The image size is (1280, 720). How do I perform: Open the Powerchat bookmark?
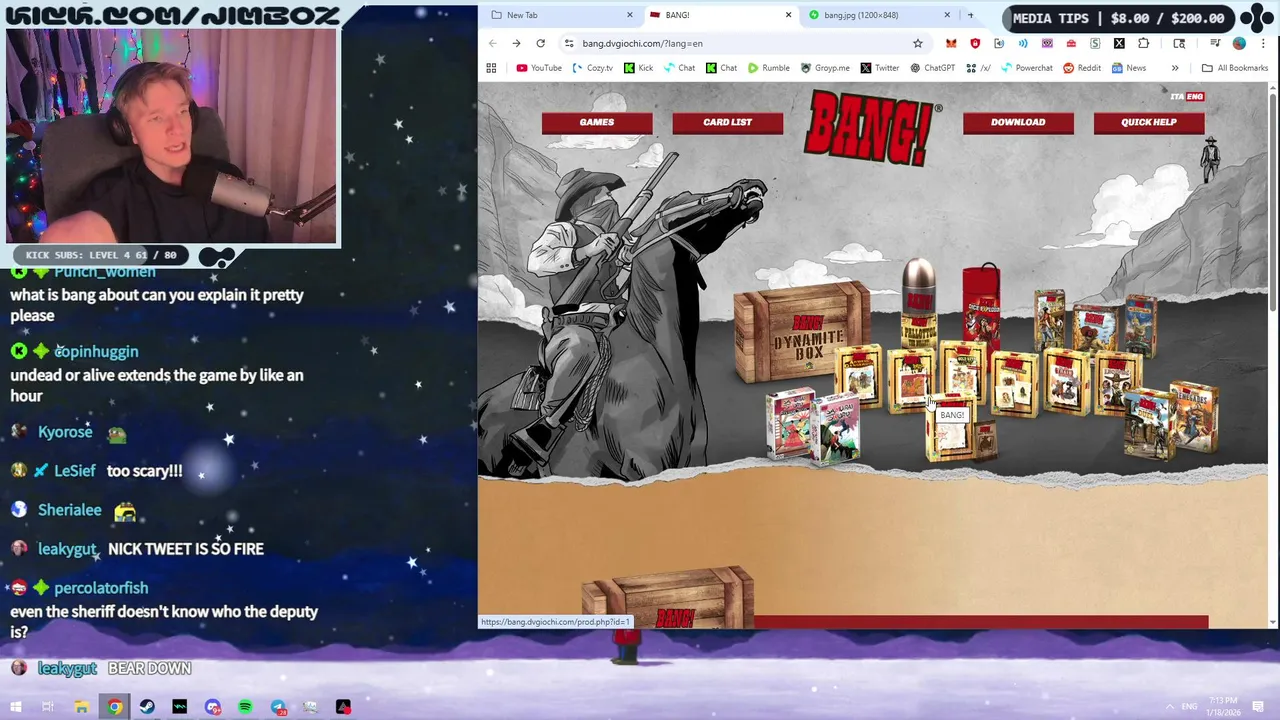(1026, 68)
